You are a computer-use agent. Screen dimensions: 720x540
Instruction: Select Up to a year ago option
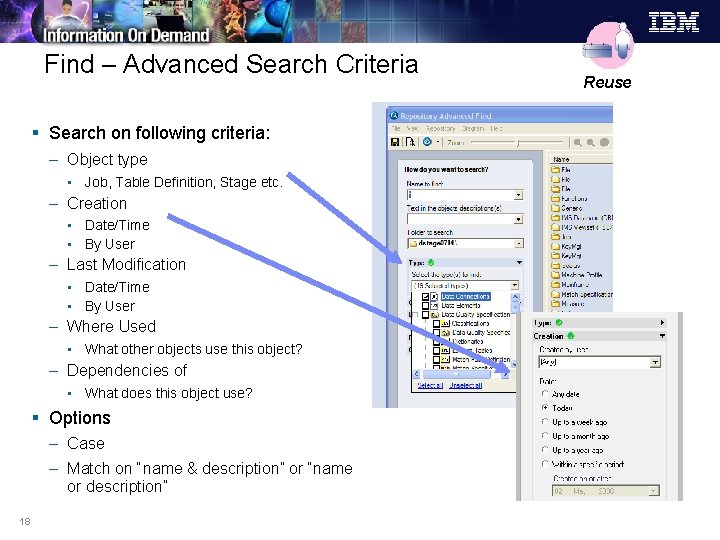[545, 450]
